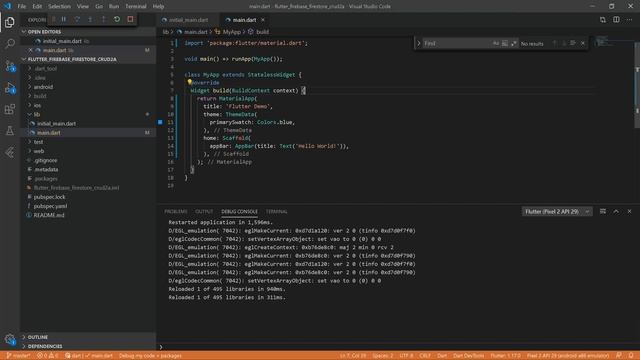Open the Selection menu

pyautogui.click(x=59, y=6)
